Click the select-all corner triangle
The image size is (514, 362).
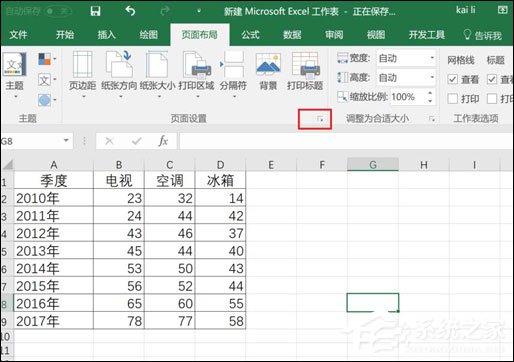(x=7, y=165)
